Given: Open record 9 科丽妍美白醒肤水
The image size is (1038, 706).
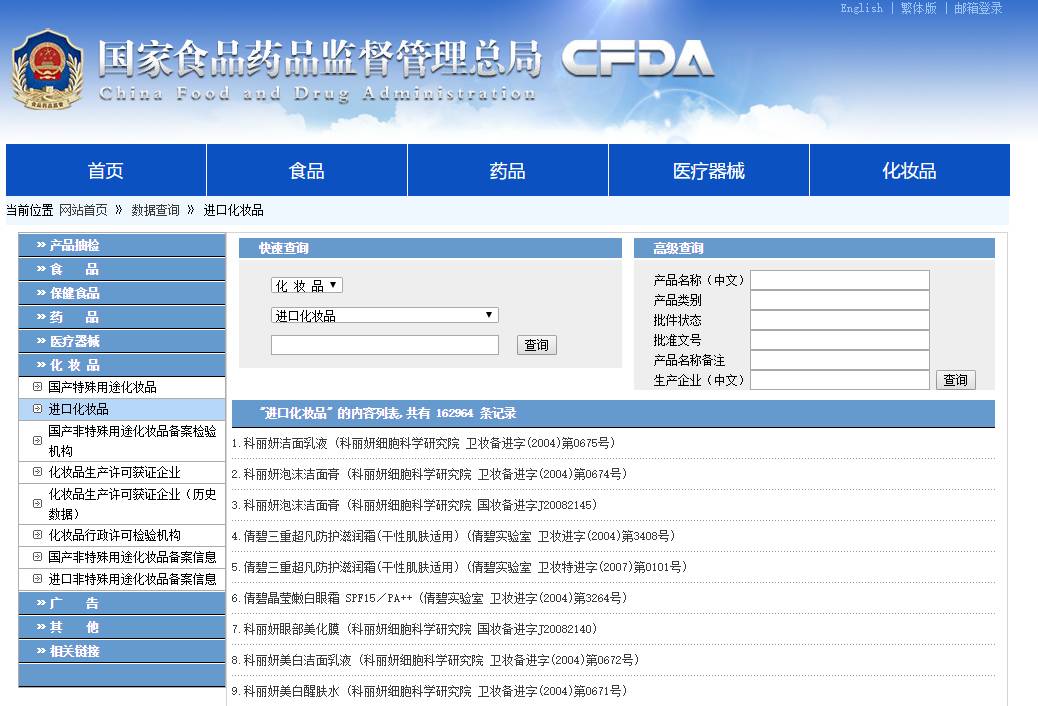Looking at the screenshot, I should 436,691.
